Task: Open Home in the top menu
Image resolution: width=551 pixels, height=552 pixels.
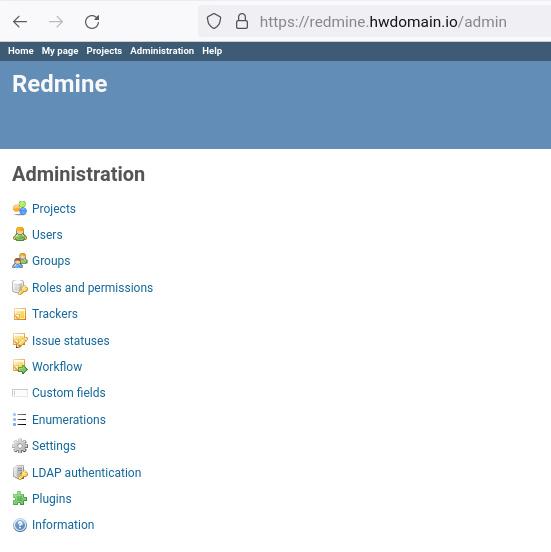Action: click(21, 51)
